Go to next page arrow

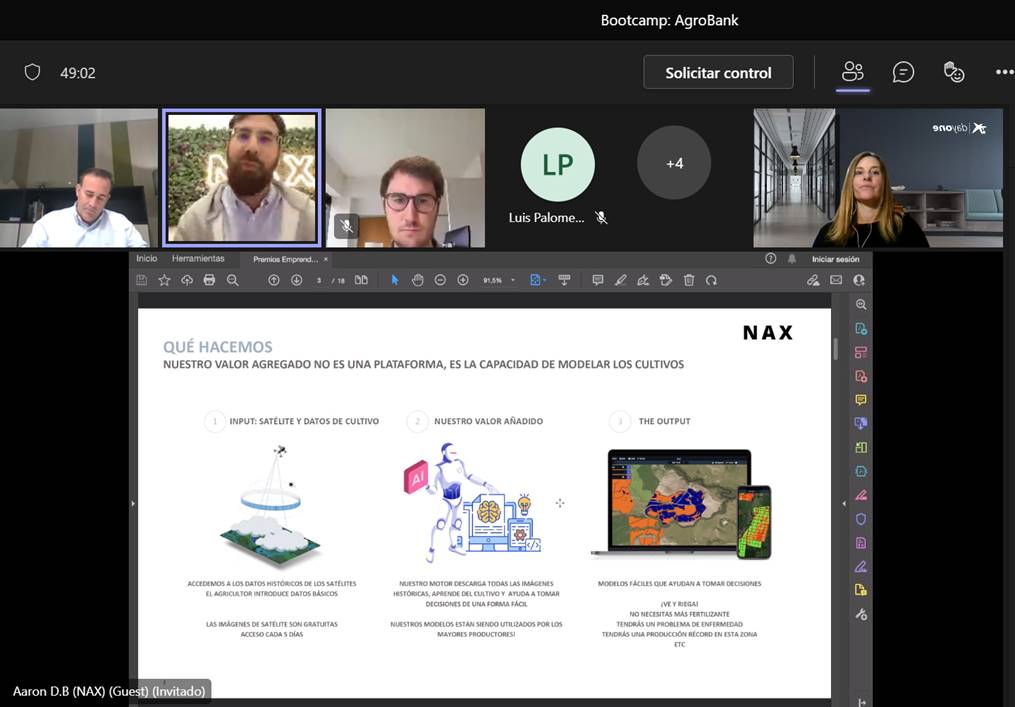tap(296, 280)
